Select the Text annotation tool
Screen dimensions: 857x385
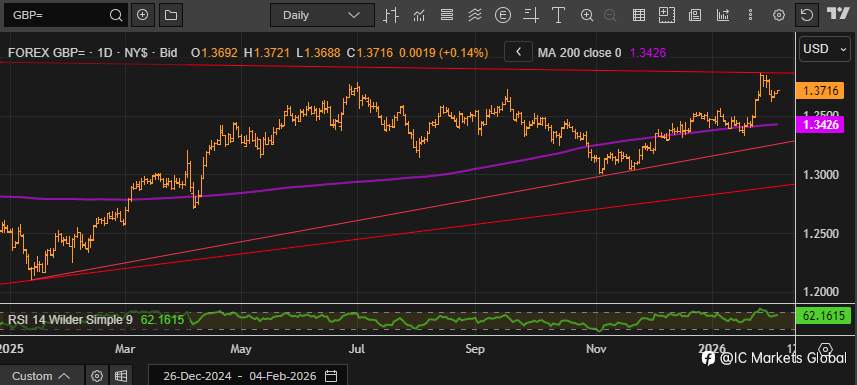(x=559, y=15)
